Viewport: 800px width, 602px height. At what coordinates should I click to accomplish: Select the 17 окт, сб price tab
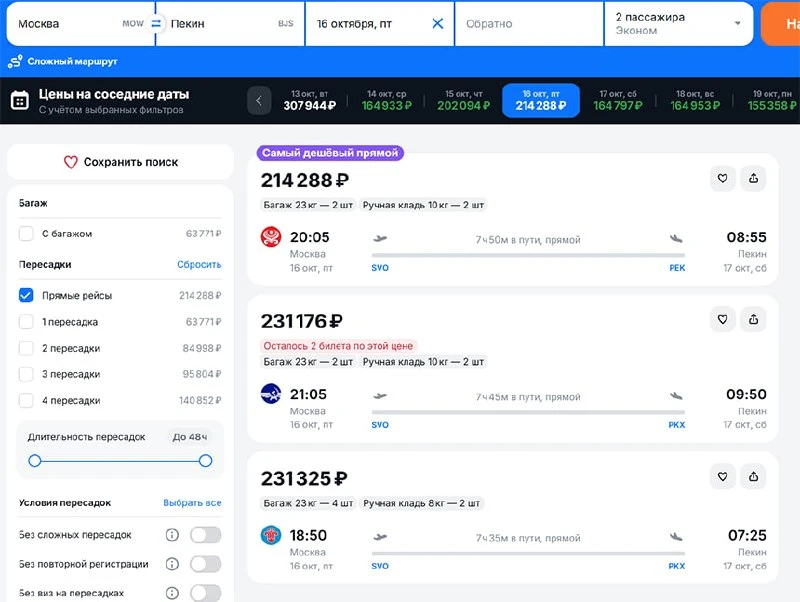coord(618,100)
